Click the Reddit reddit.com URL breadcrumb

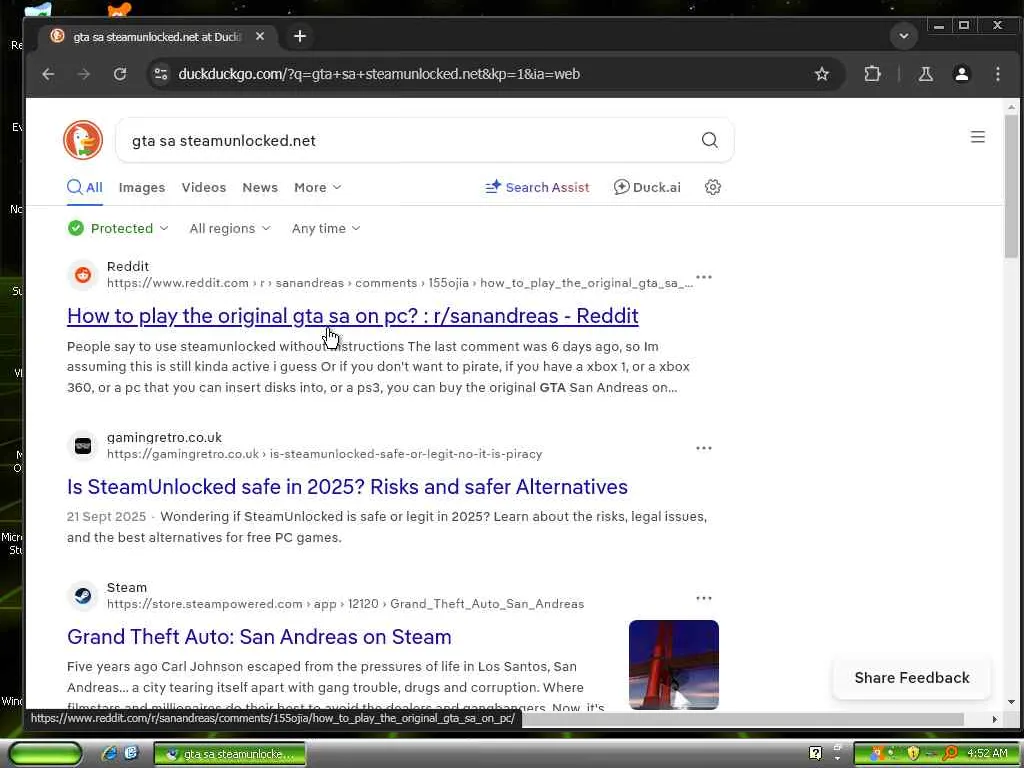pos(400,283)
